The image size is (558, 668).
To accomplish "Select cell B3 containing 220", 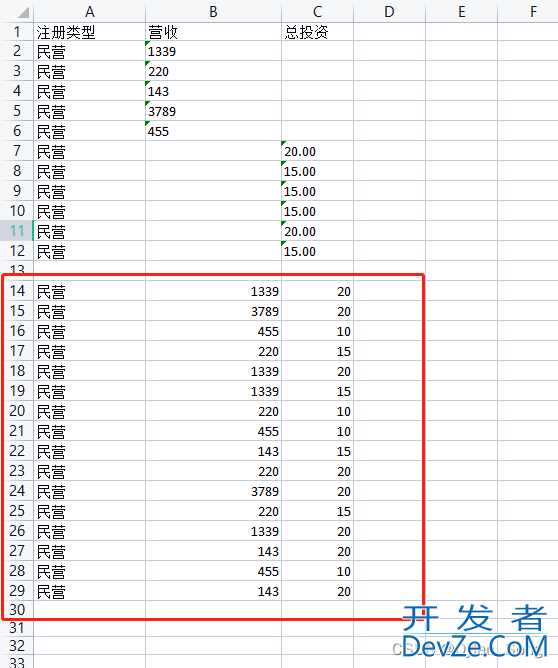I will pyautogui.click(x=213, y=71).
